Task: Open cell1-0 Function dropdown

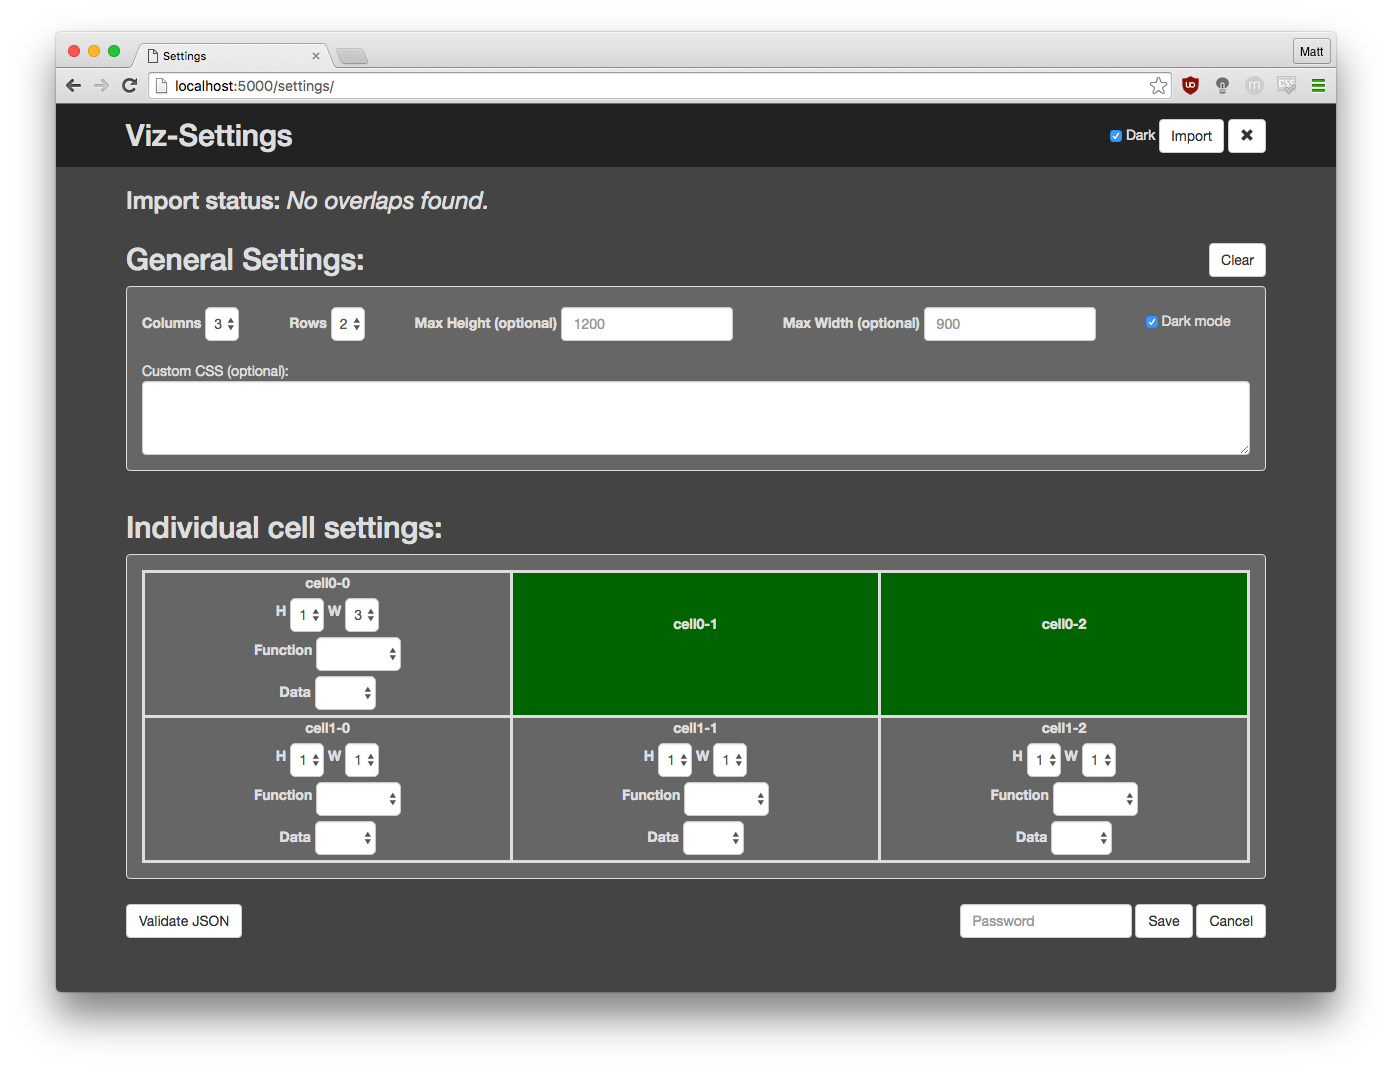Action: (x=358, y=799)
